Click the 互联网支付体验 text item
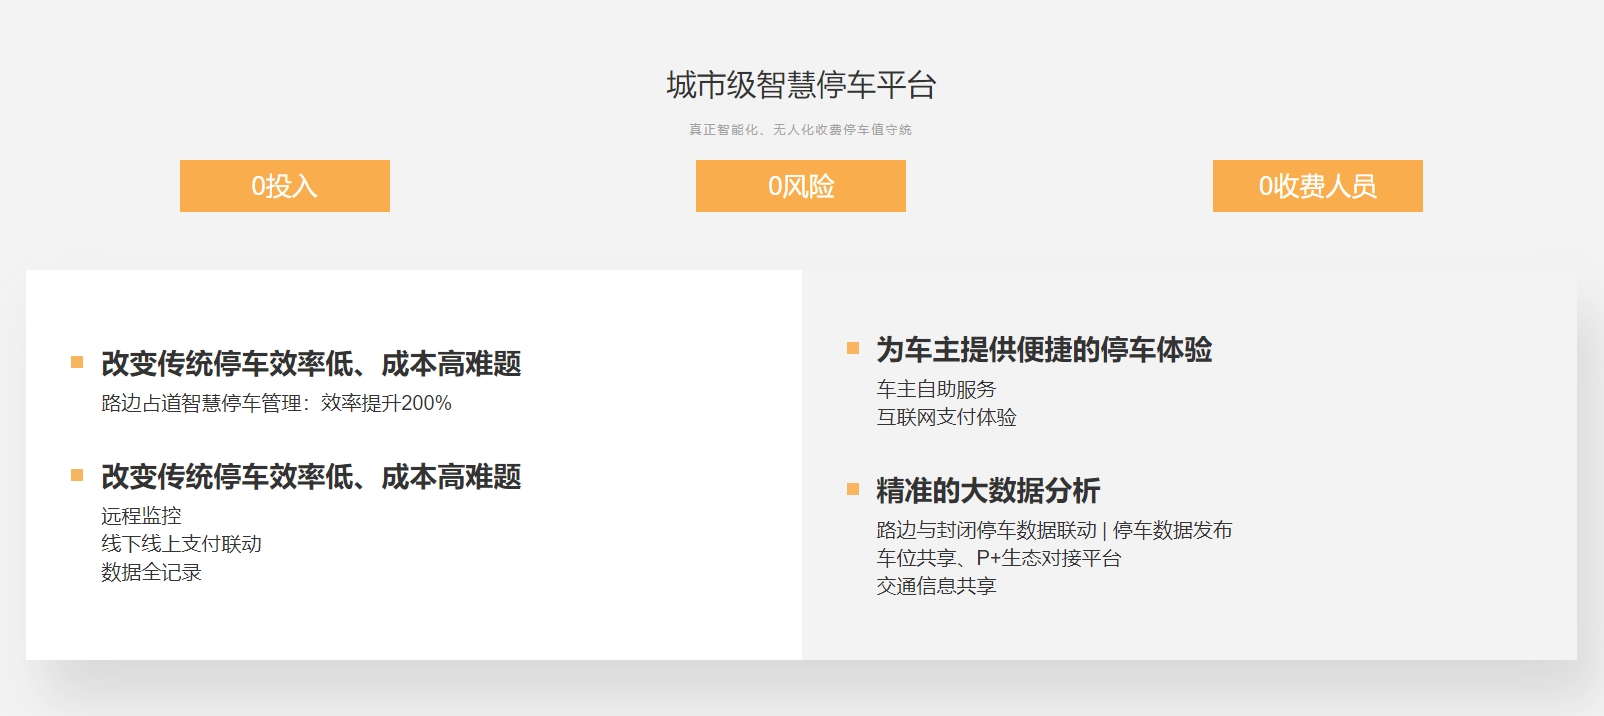This screenshot has width=1604, height=716. pyautogui.click(x=946, y=417)
